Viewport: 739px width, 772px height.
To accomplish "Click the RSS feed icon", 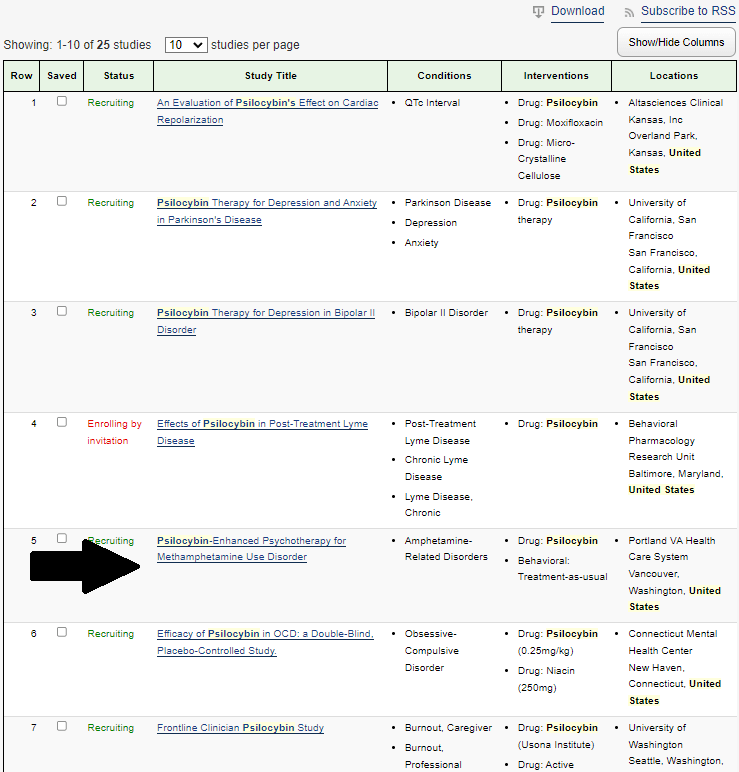I will point(629,12).
